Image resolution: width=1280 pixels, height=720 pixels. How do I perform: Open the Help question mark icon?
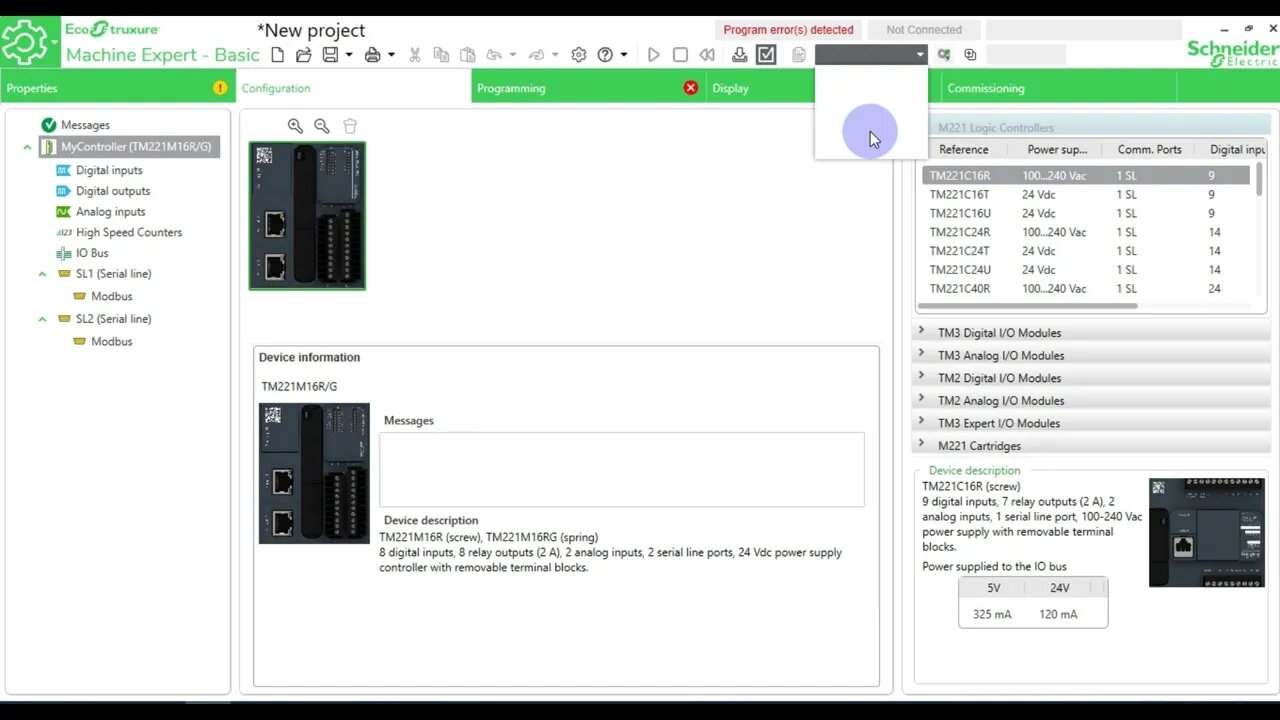point(605,55)
